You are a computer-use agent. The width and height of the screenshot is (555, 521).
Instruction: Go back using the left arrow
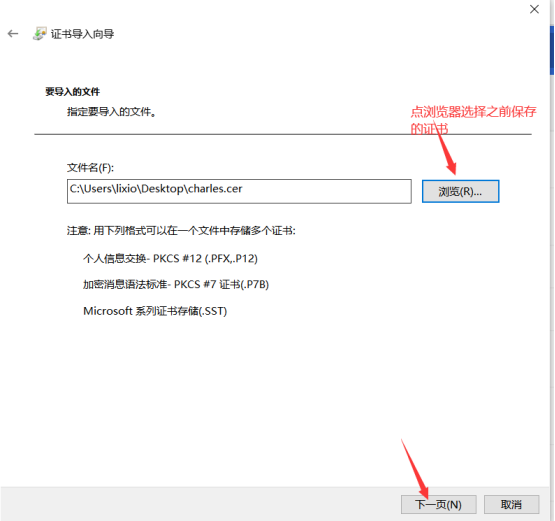pyautogui.click(x=13, y=34)
